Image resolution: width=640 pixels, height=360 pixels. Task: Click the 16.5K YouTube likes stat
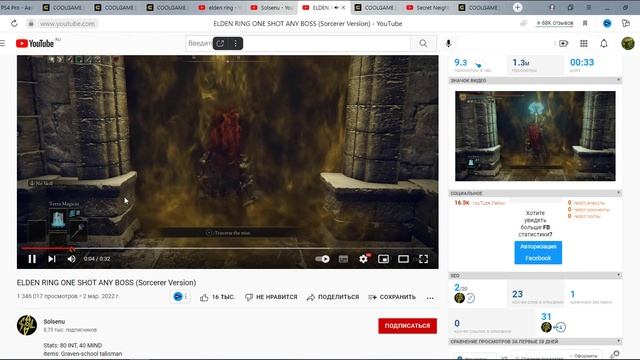480,203
